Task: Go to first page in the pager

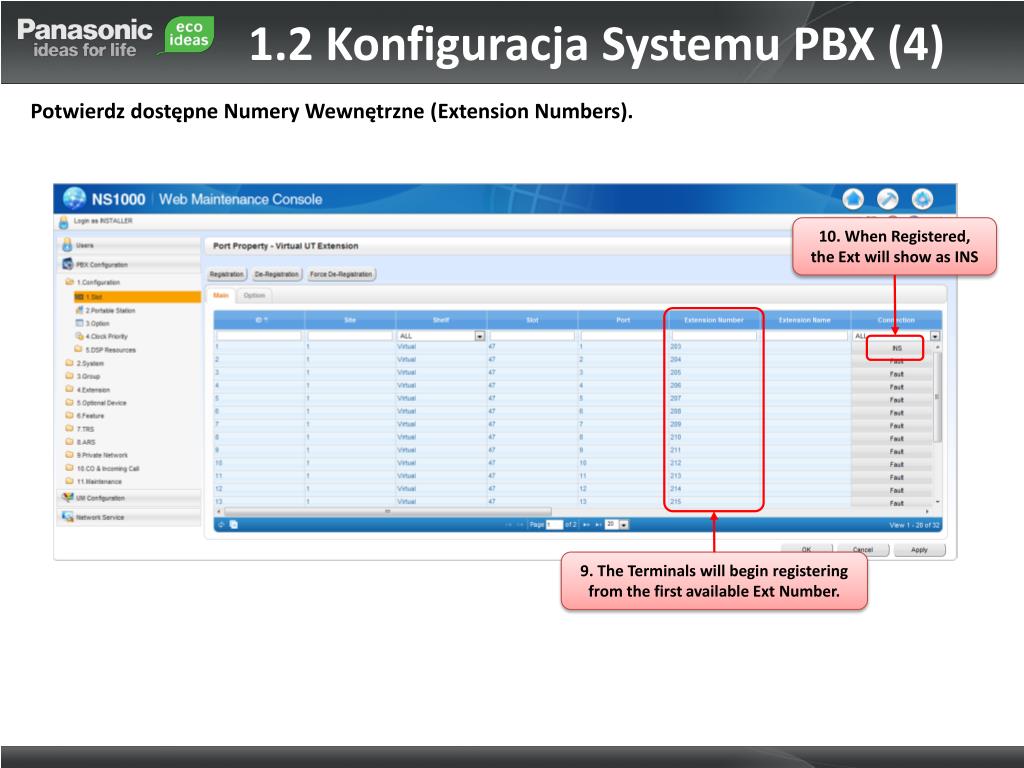Action: tap(508, 524)
